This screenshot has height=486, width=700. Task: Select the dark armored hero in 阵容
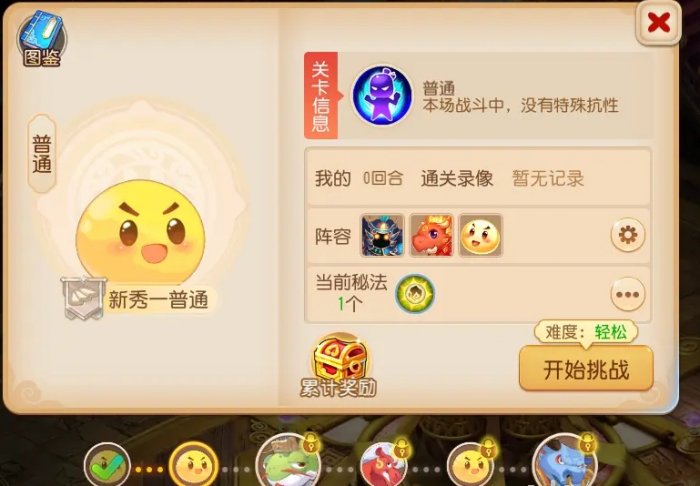tap(382, 235)
